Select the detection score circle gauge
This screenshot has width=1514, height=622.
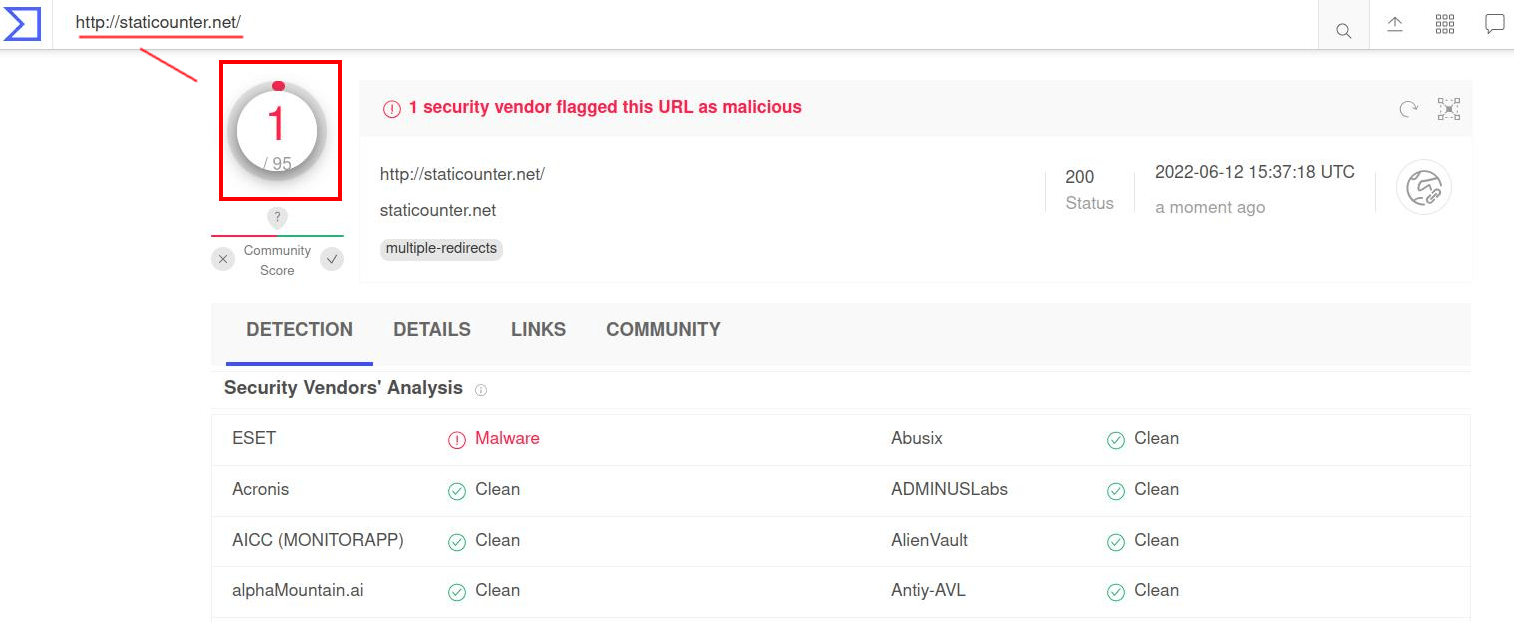pyautogui.click(x=279, y=130)
